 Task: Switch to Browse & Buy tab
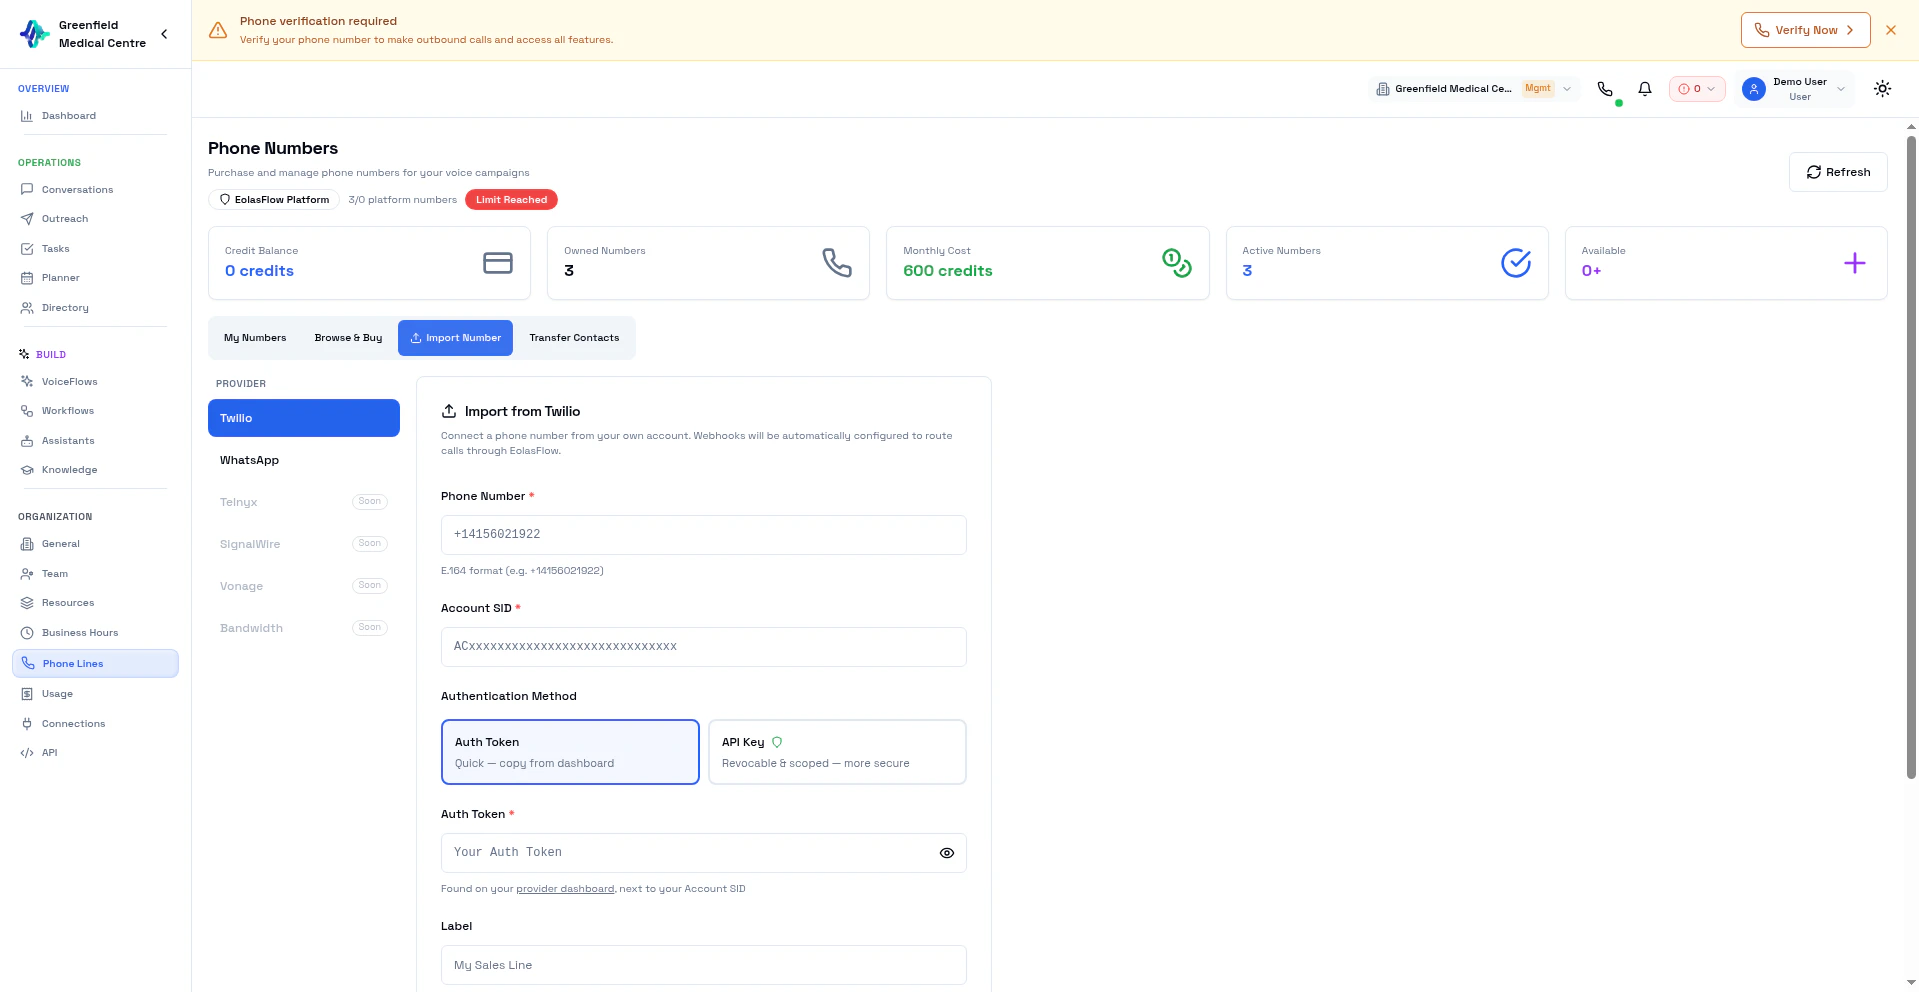tap(348, 338)
